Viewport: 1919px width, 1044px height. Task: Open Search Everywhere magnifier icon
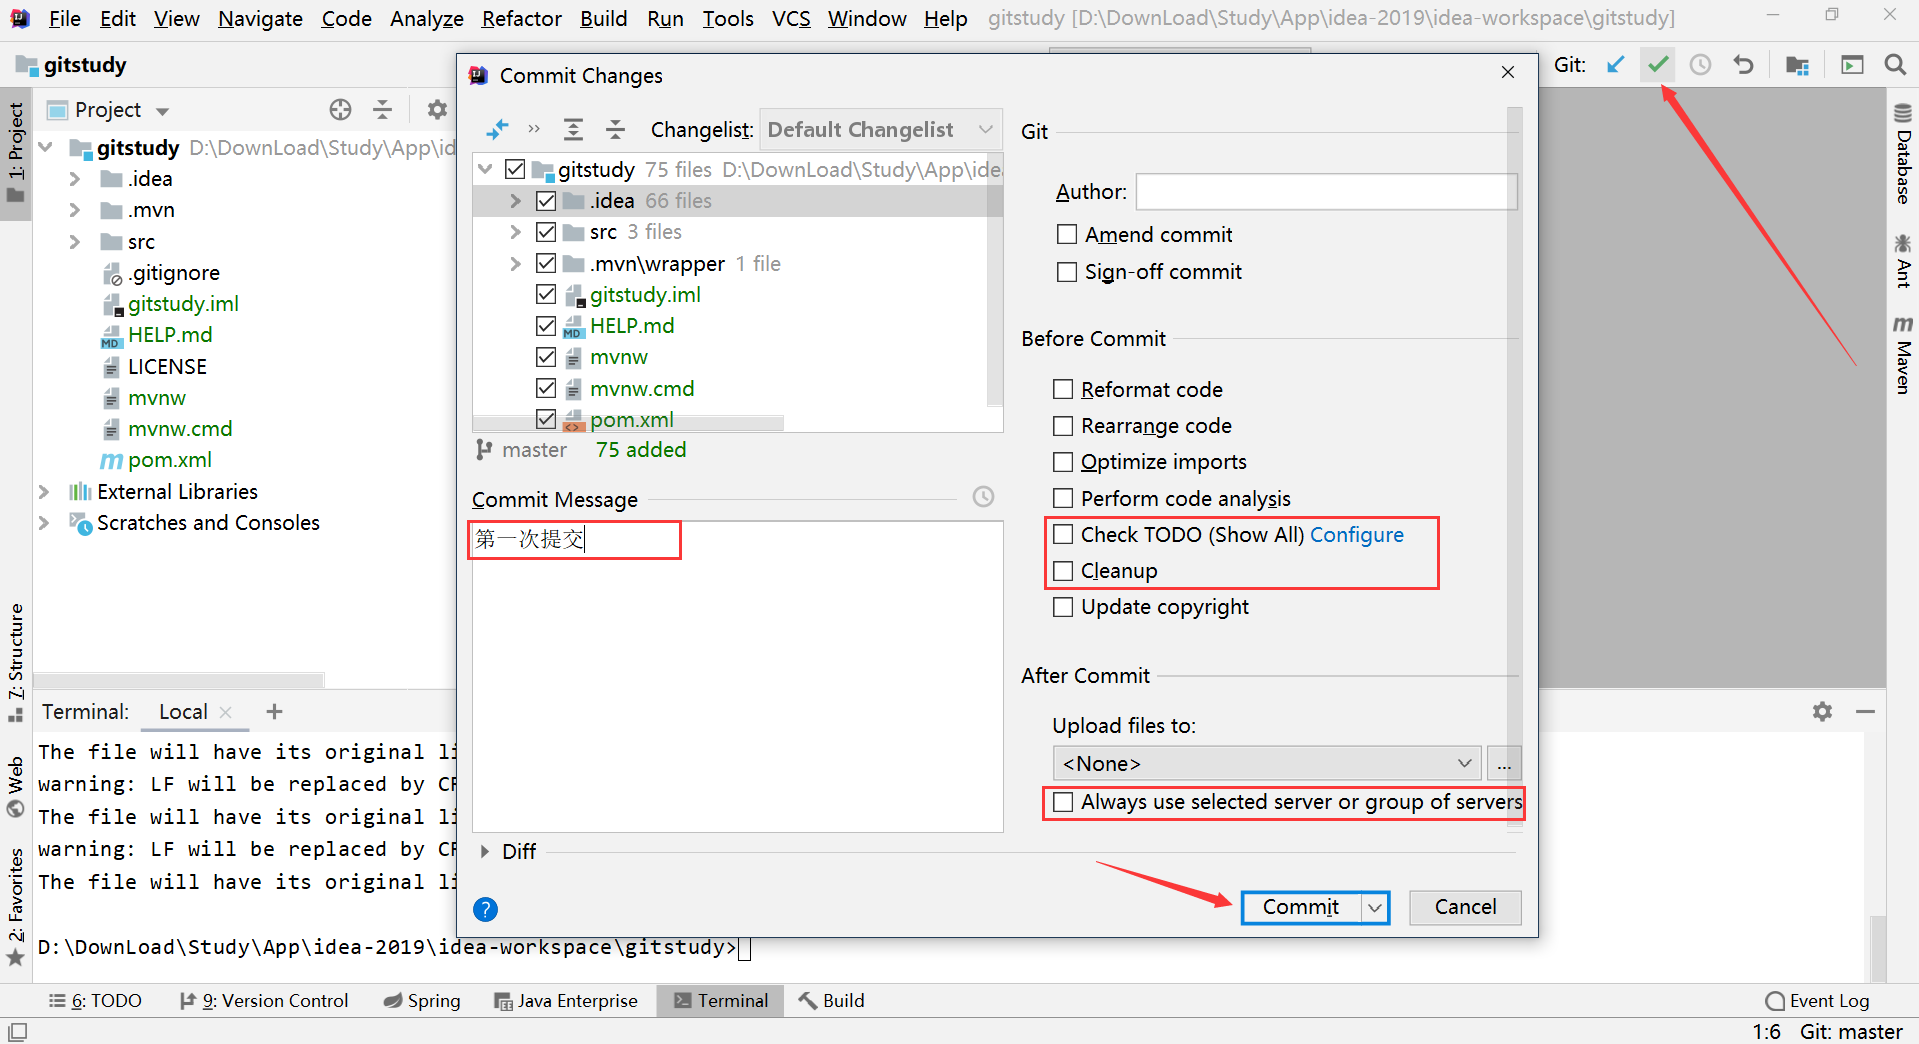pos(1895,65)
